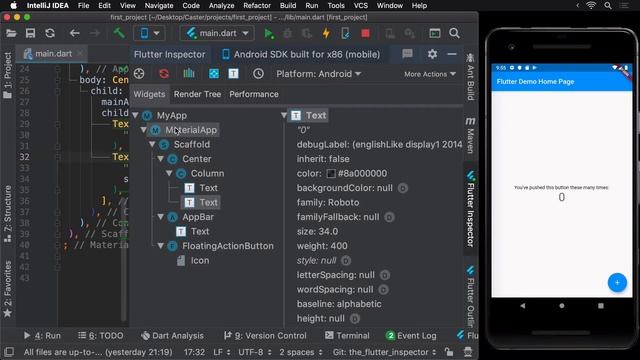Screen dimensions: 640x360
Task: Open the Refactor menu
Action: [x=257, y=6]
